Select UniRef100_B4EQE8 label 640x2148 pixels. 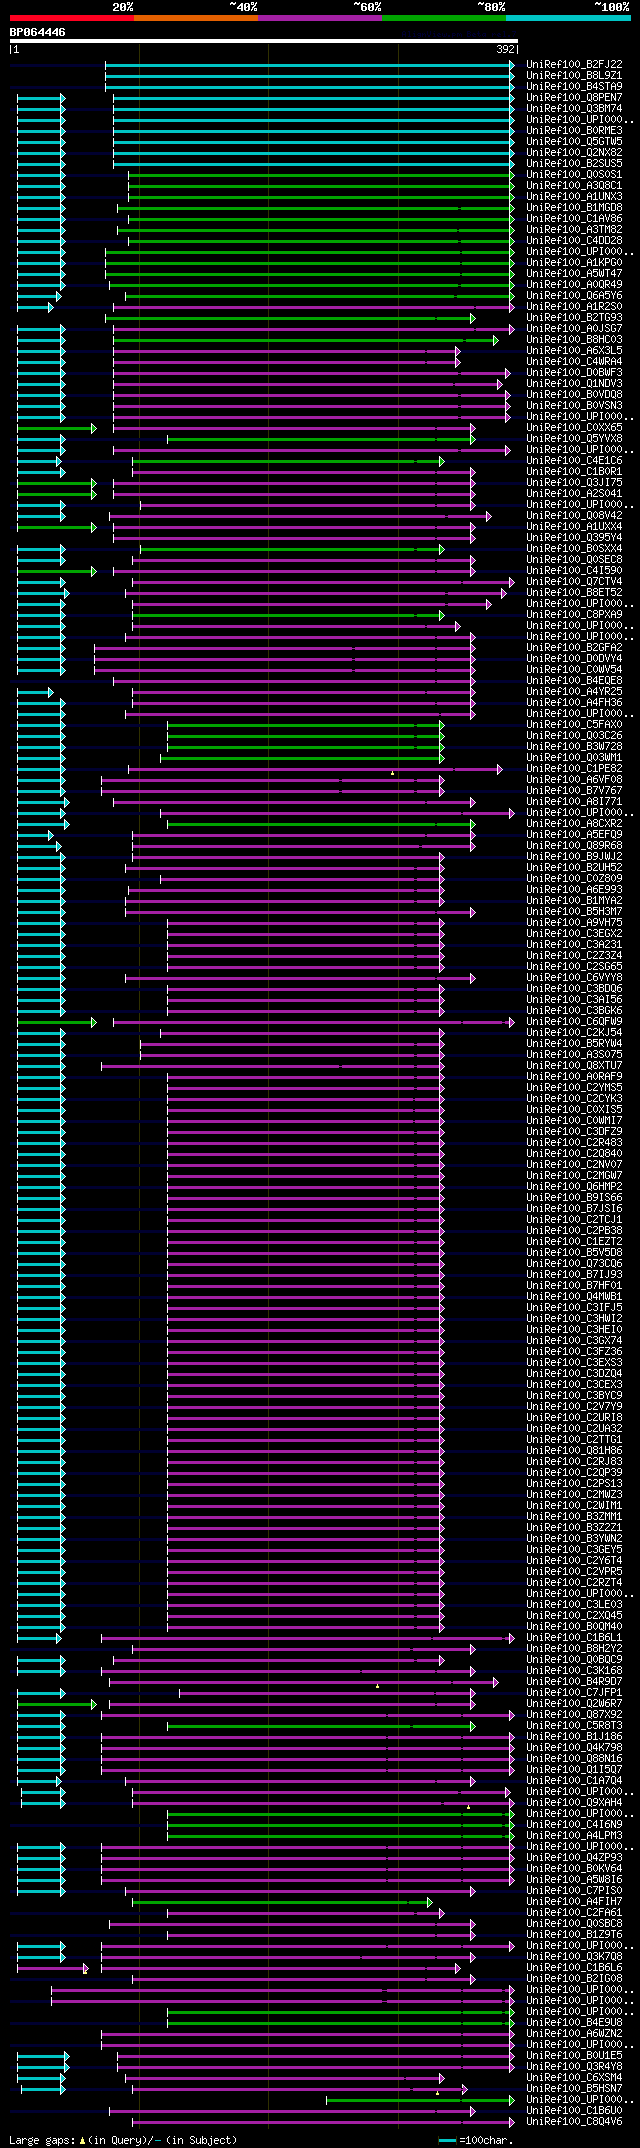(x=574, y=680)
